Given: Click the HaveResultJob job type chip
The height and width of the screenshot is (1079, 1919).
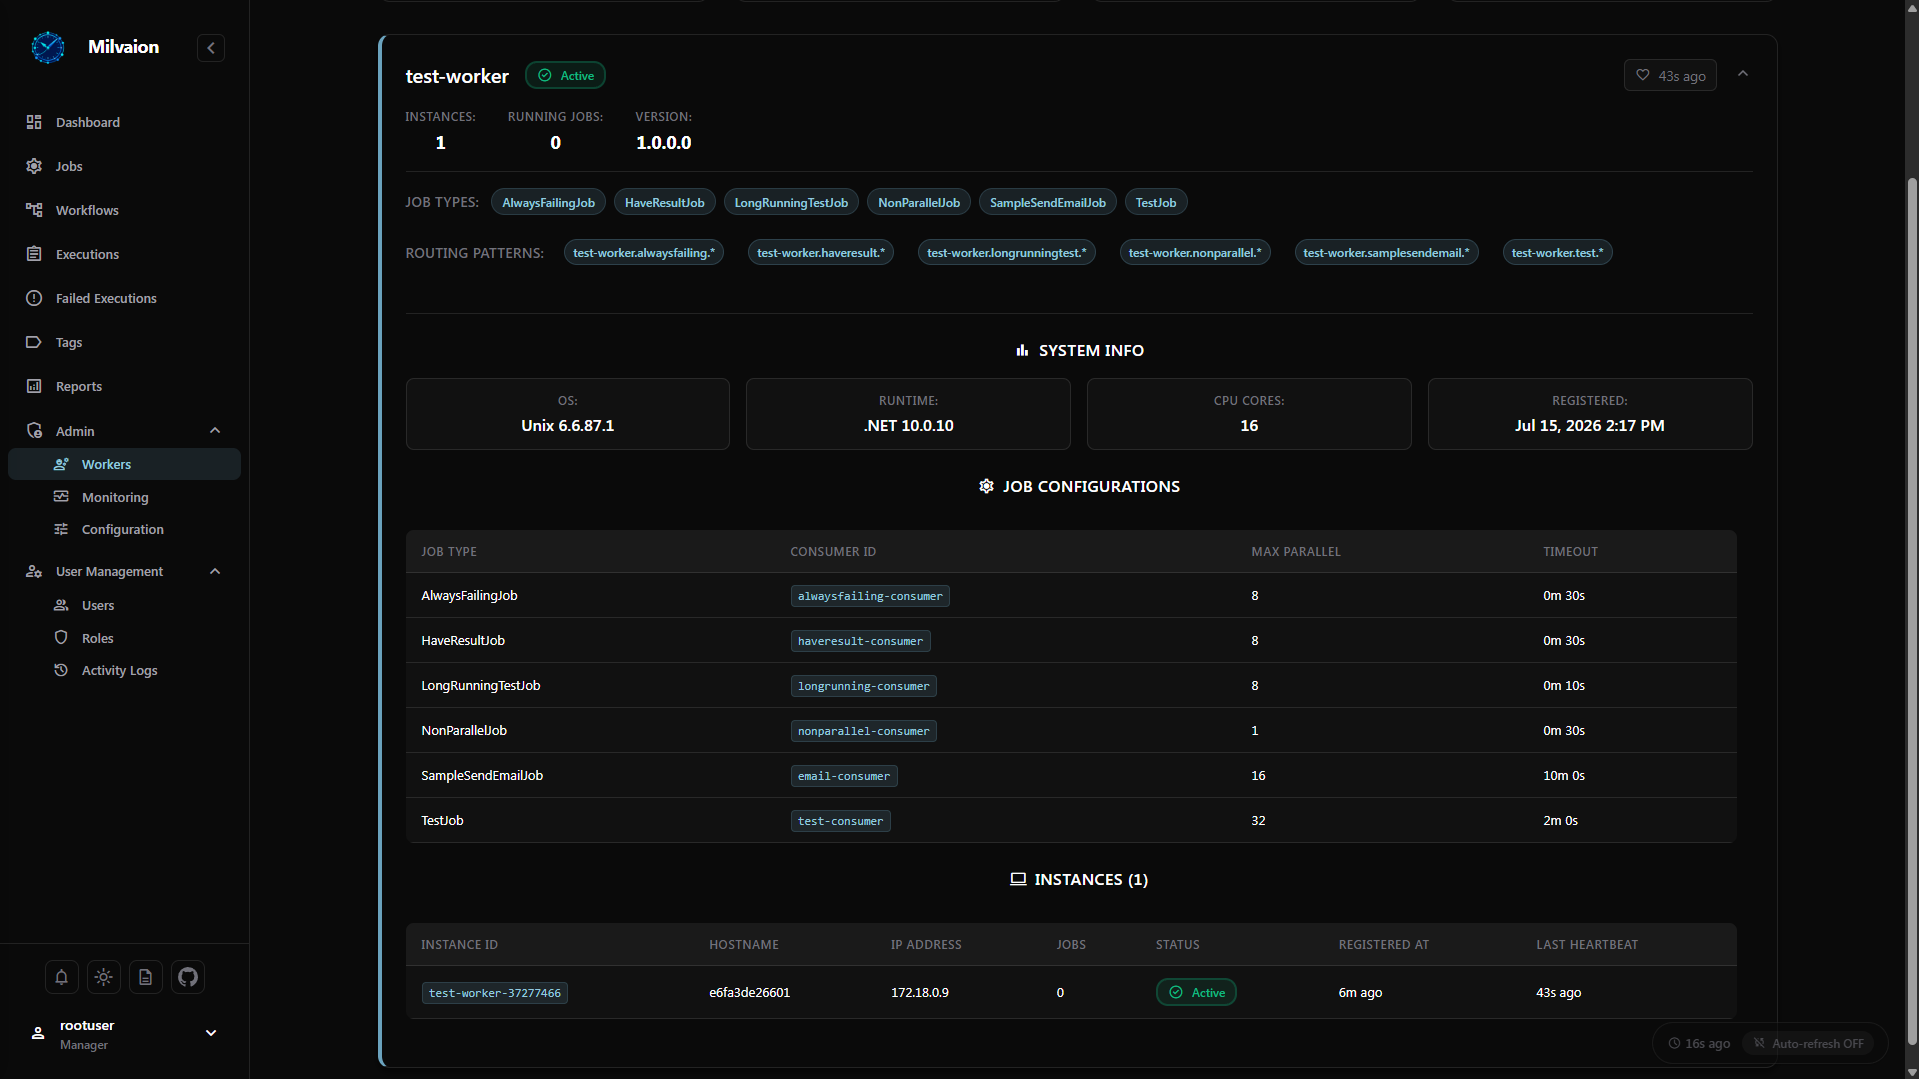Looking at the screenshot, I should (665, 203).
